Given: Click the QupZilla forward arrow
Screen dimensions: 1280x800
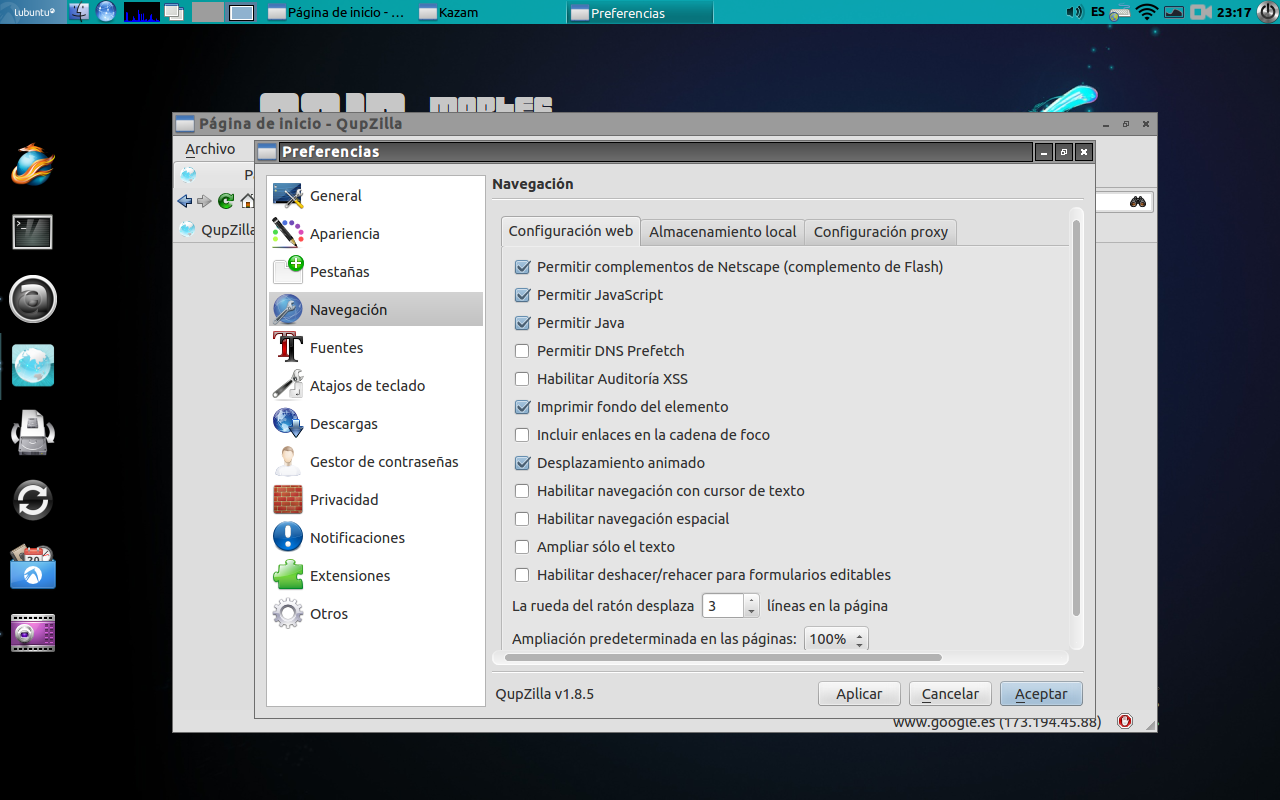Looking at the screenshot, I should pyautogui.click(x=205, y=201).
